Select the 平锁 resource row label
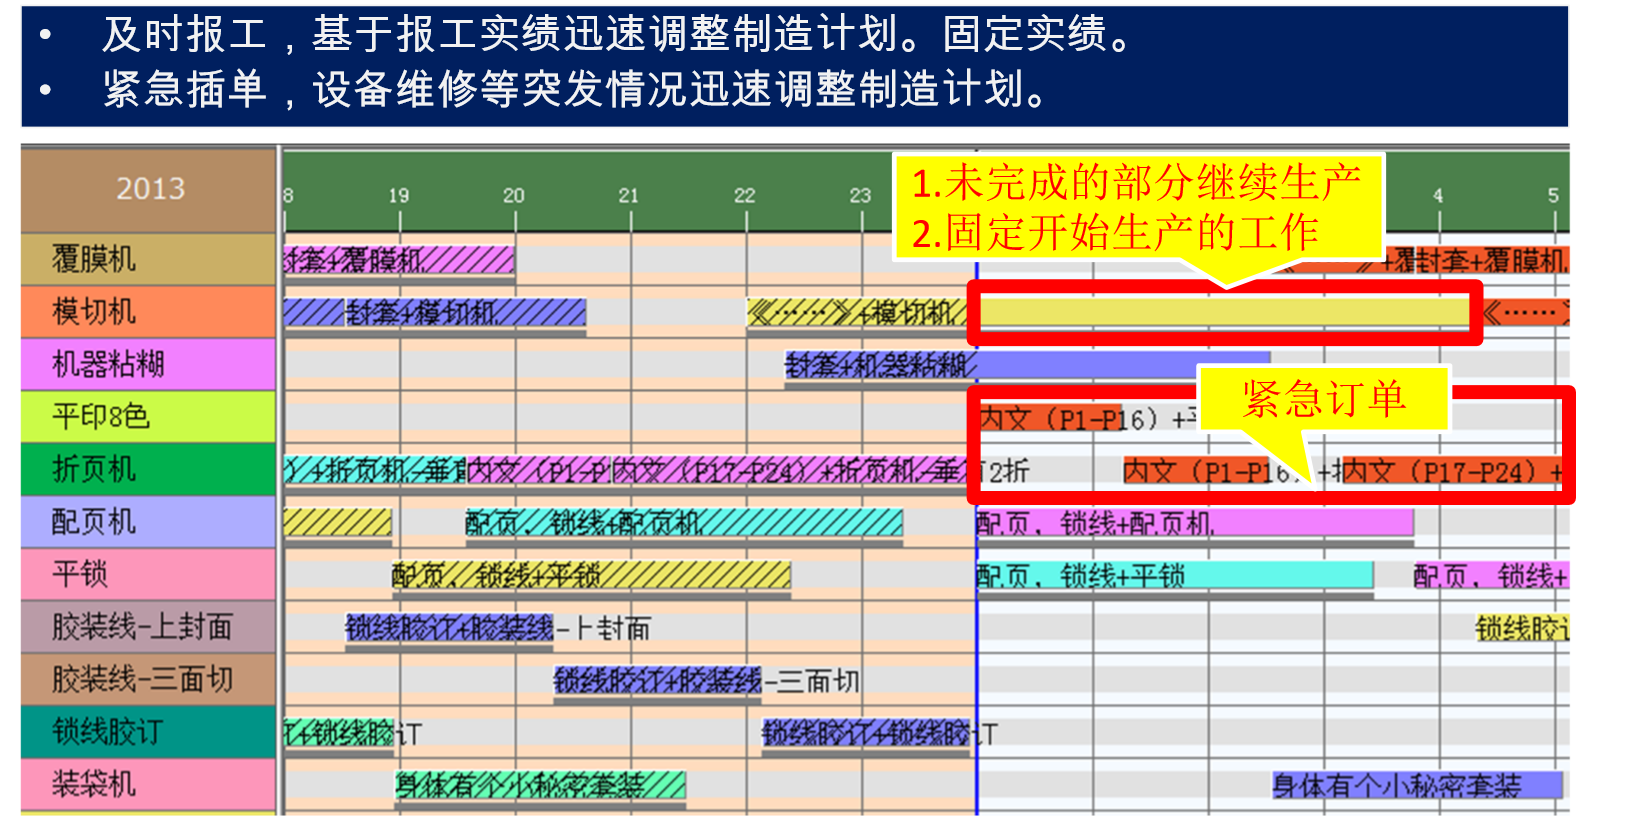The height and width of the screenshot is (839, 1647). (148, 574)
